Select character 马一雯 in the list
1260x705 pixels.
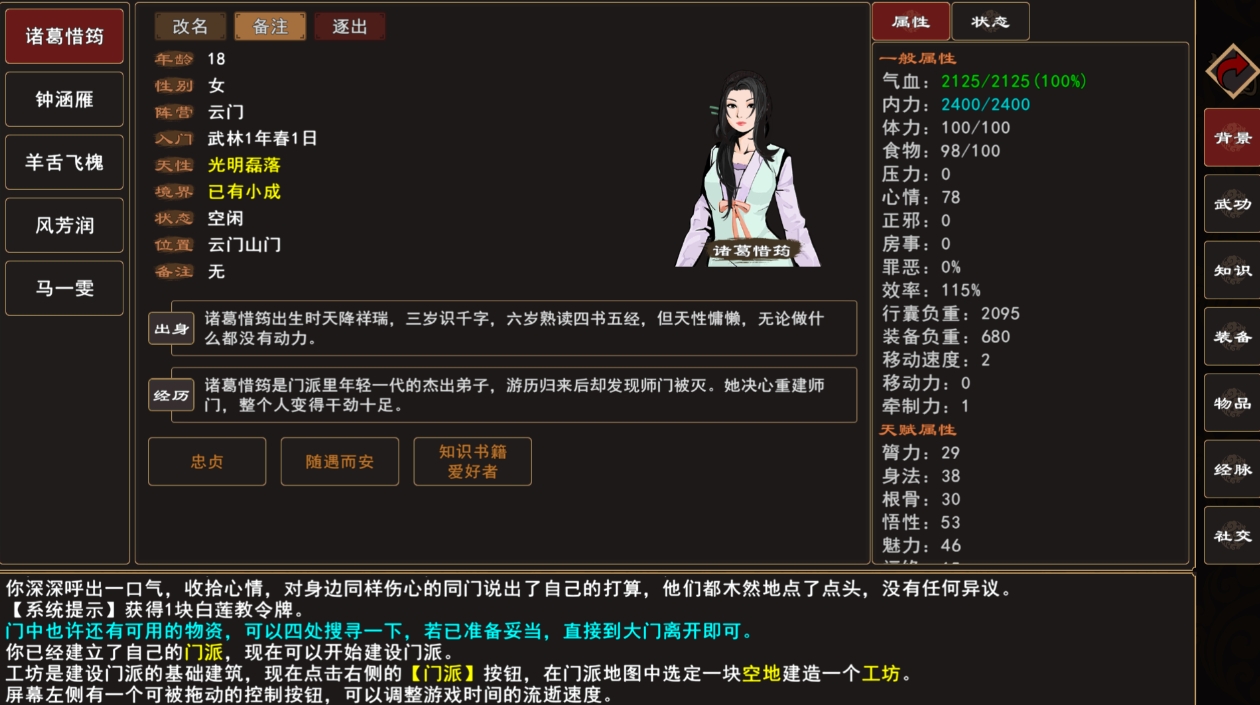coord(65,288)
